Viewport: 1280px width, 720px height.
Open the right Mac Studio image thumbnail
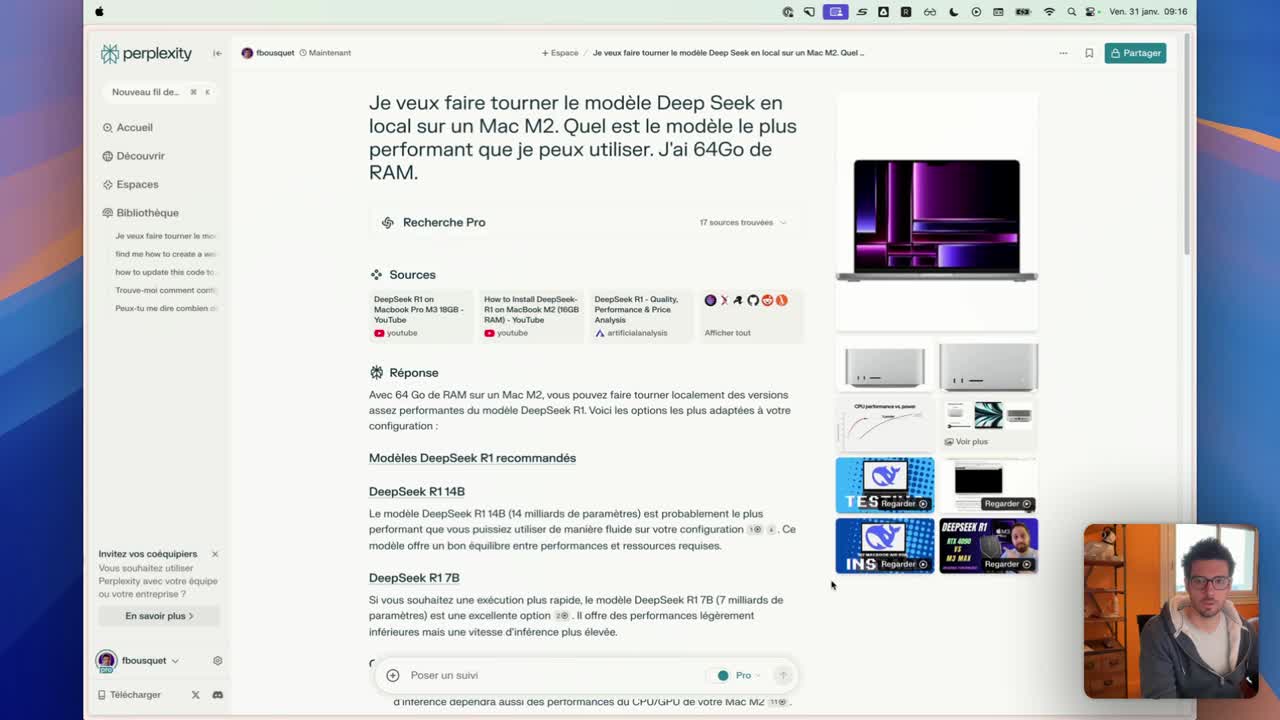coord(988,366)
